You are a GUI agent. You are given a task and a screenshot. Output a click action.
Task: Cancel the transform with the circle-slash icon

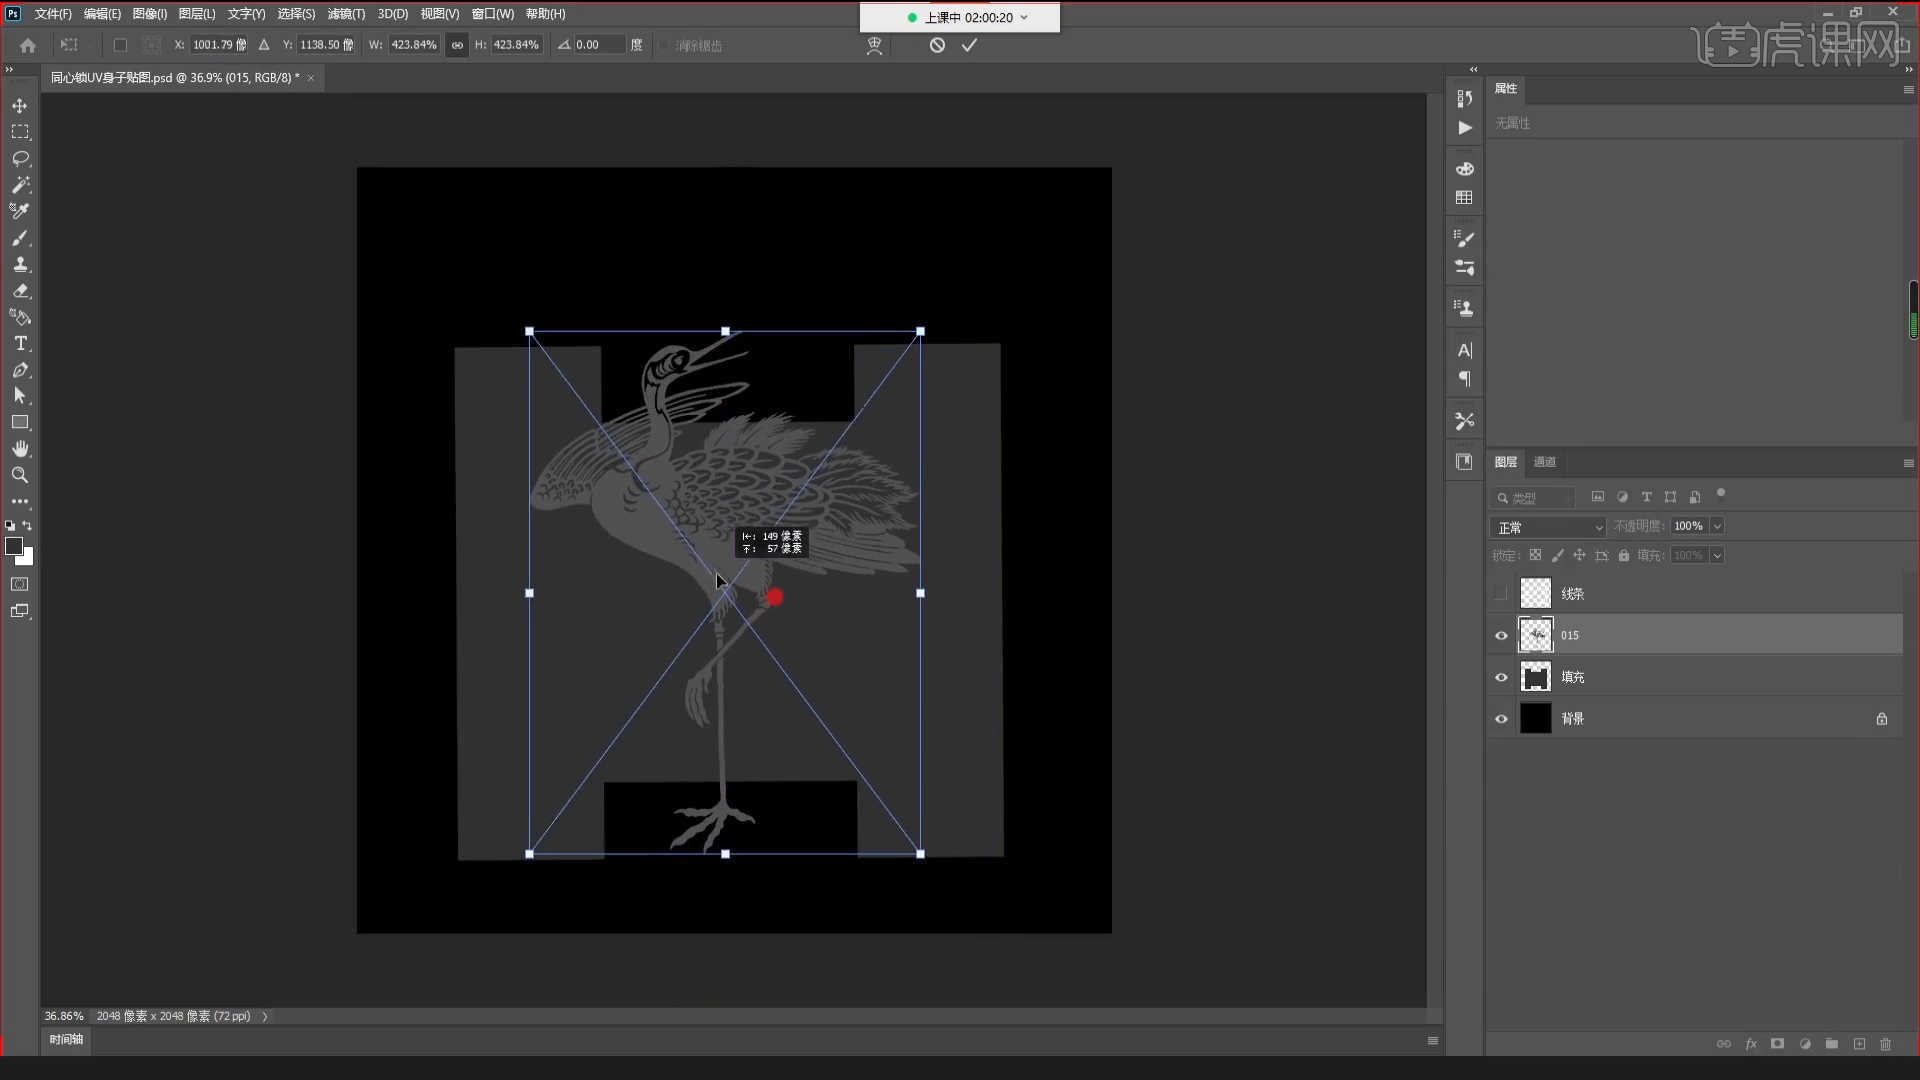[937, 45]
